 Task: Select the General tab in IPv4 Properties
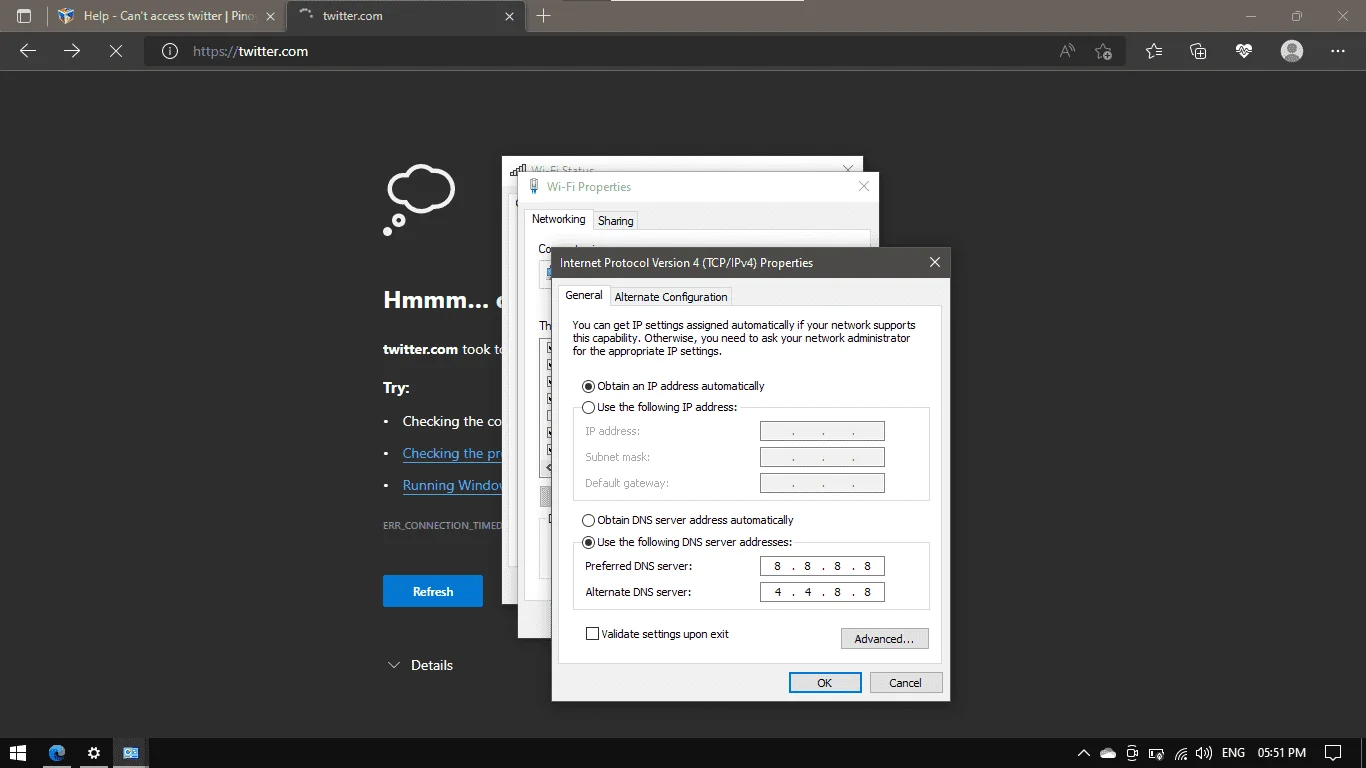coord(584,295)
